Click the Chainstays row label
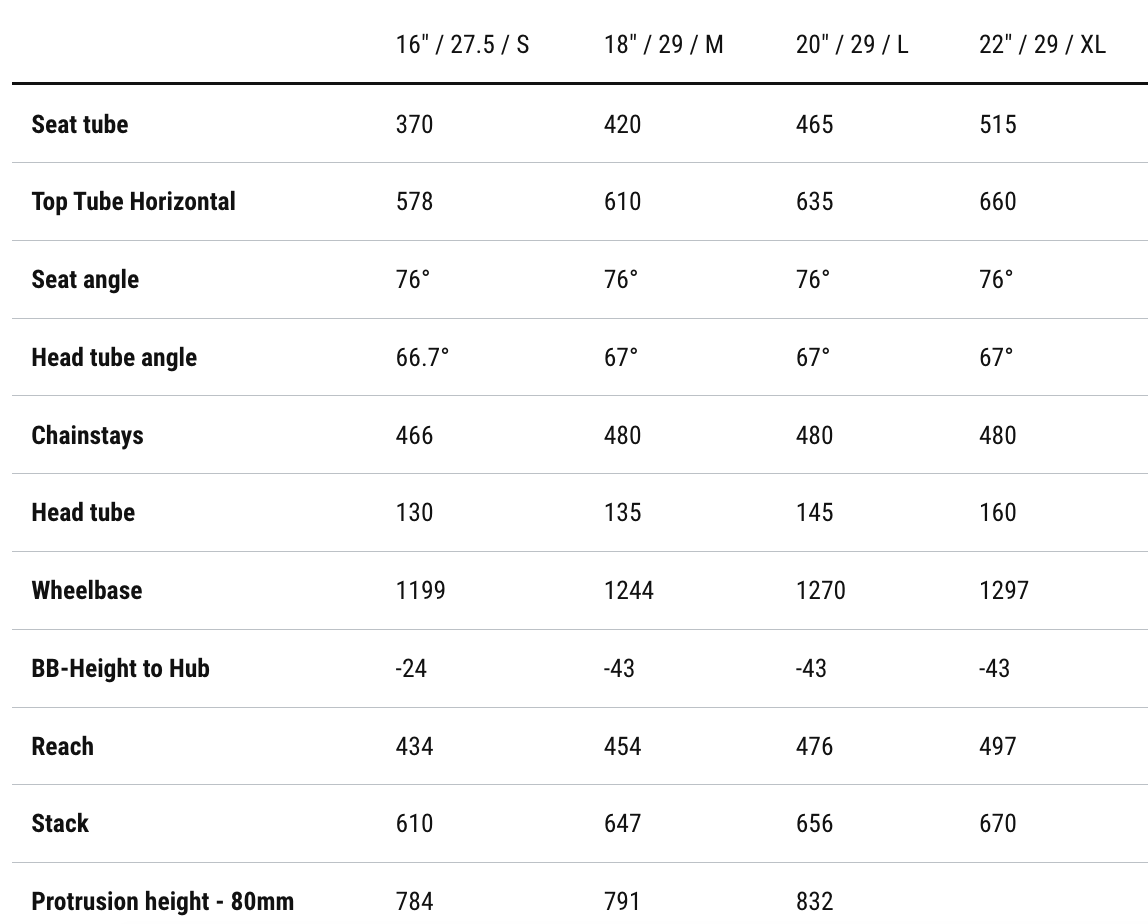 point(87,435)
